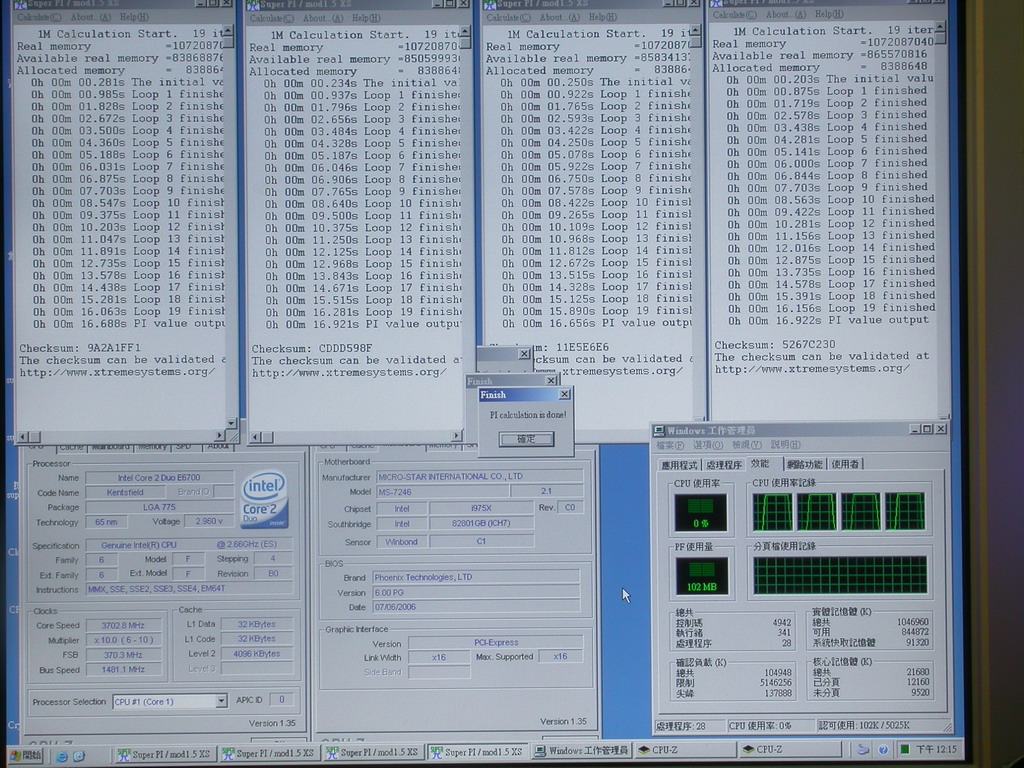Switch to the 網路功能 tab
This screenshot has height=768, width=1024.
tap(805, 464)
